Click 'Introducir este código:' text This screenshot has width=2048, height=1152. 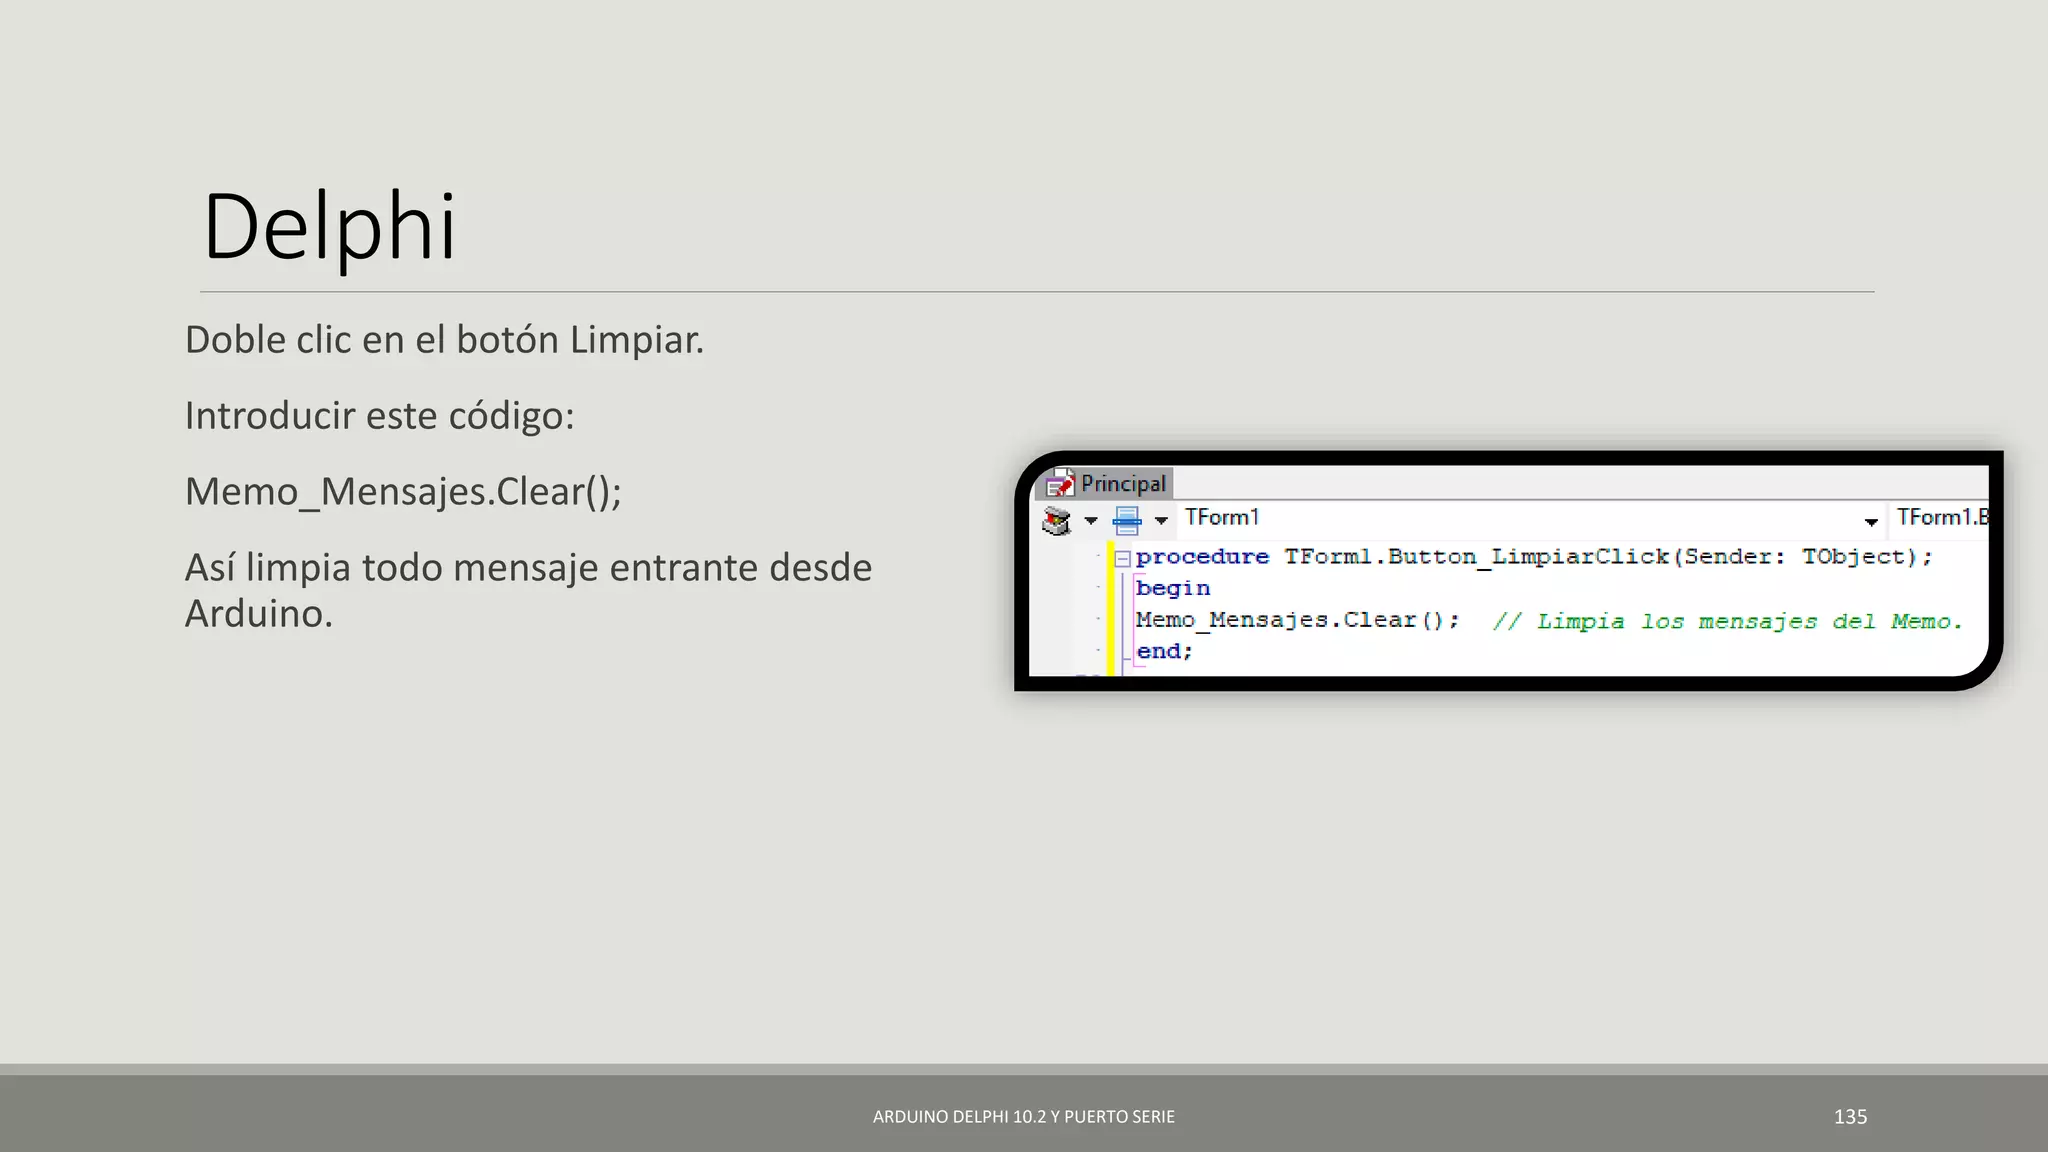click(x=380, y=416)
